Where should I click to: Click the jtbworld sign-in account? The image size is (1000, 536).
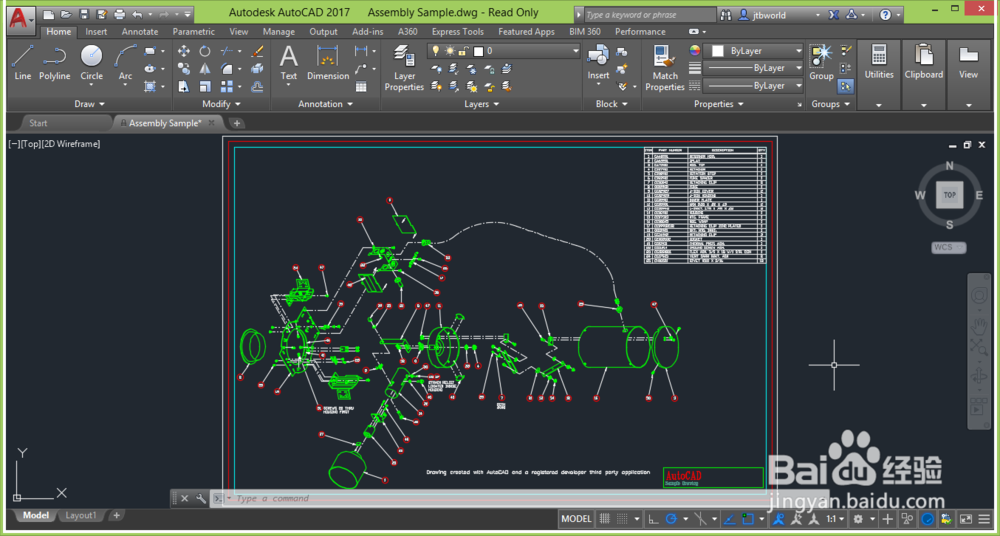770,15
